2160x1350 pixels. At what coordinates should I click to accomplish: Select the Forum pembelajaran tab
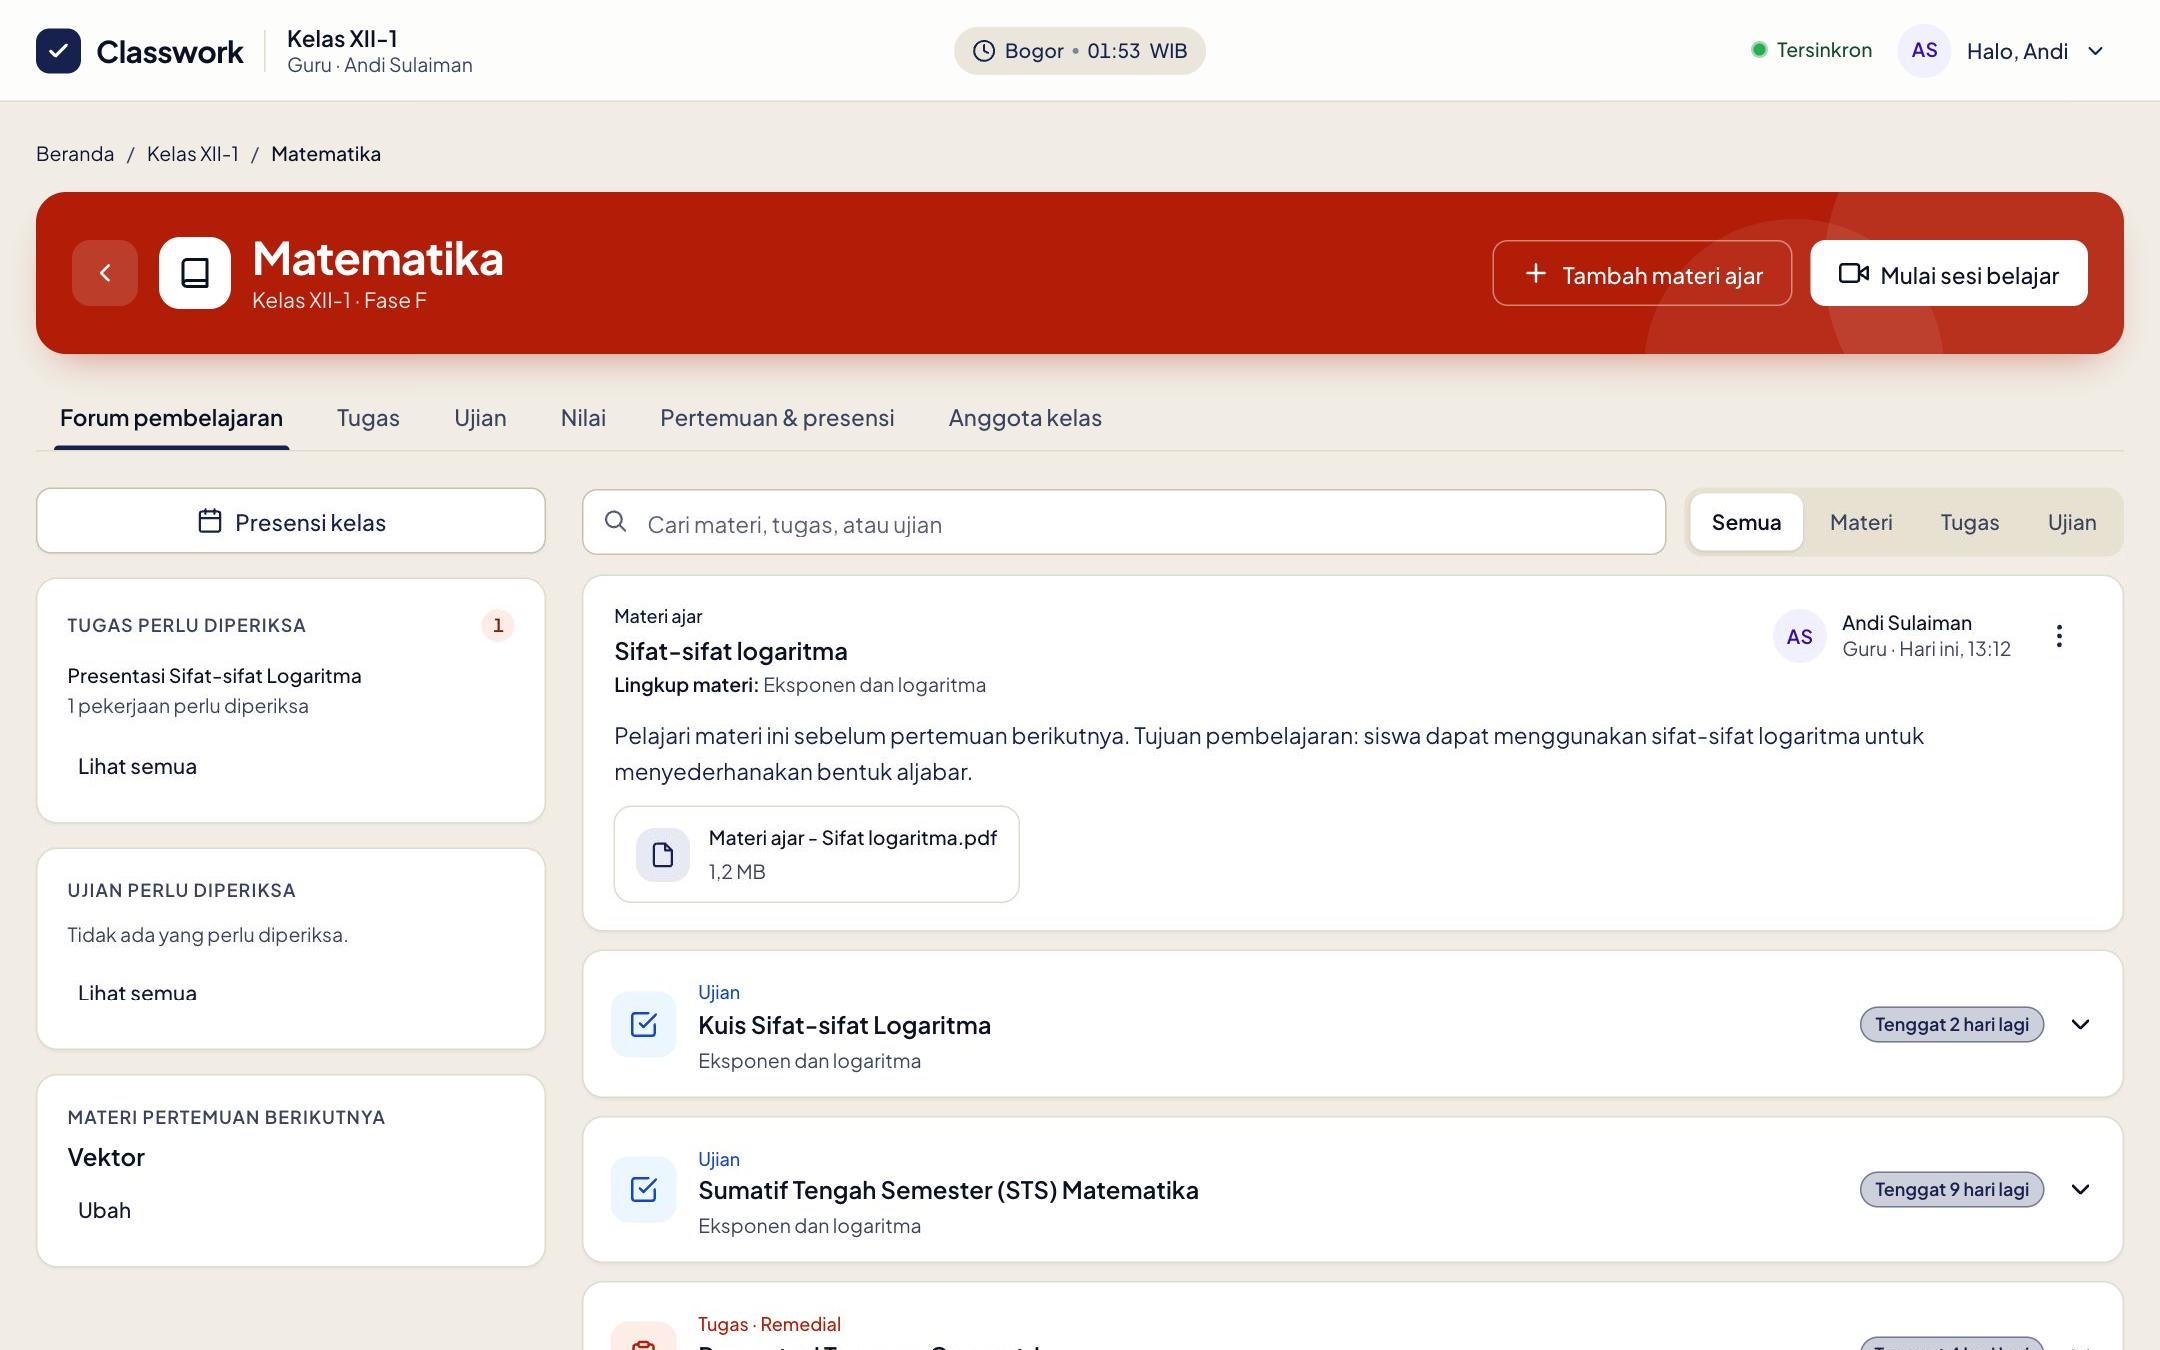tap(171, 418)
